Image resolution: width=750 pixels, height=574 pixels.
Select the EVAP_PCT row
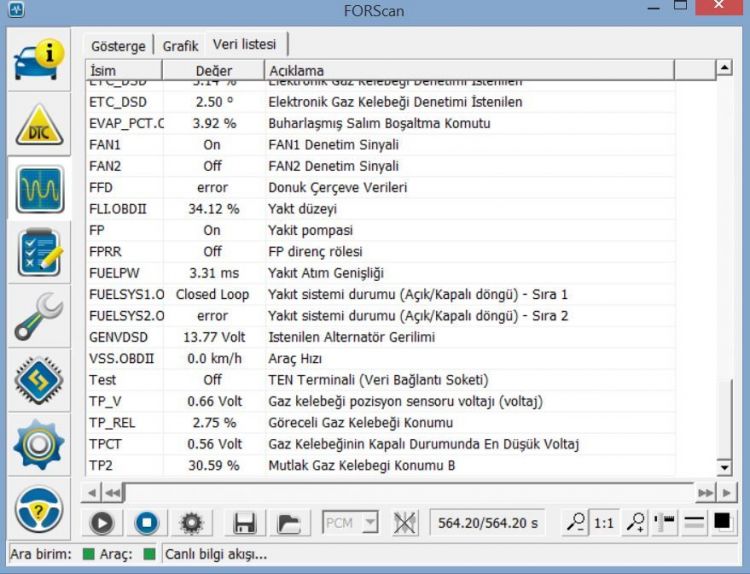pyautogui.click(x=380, y=123)
